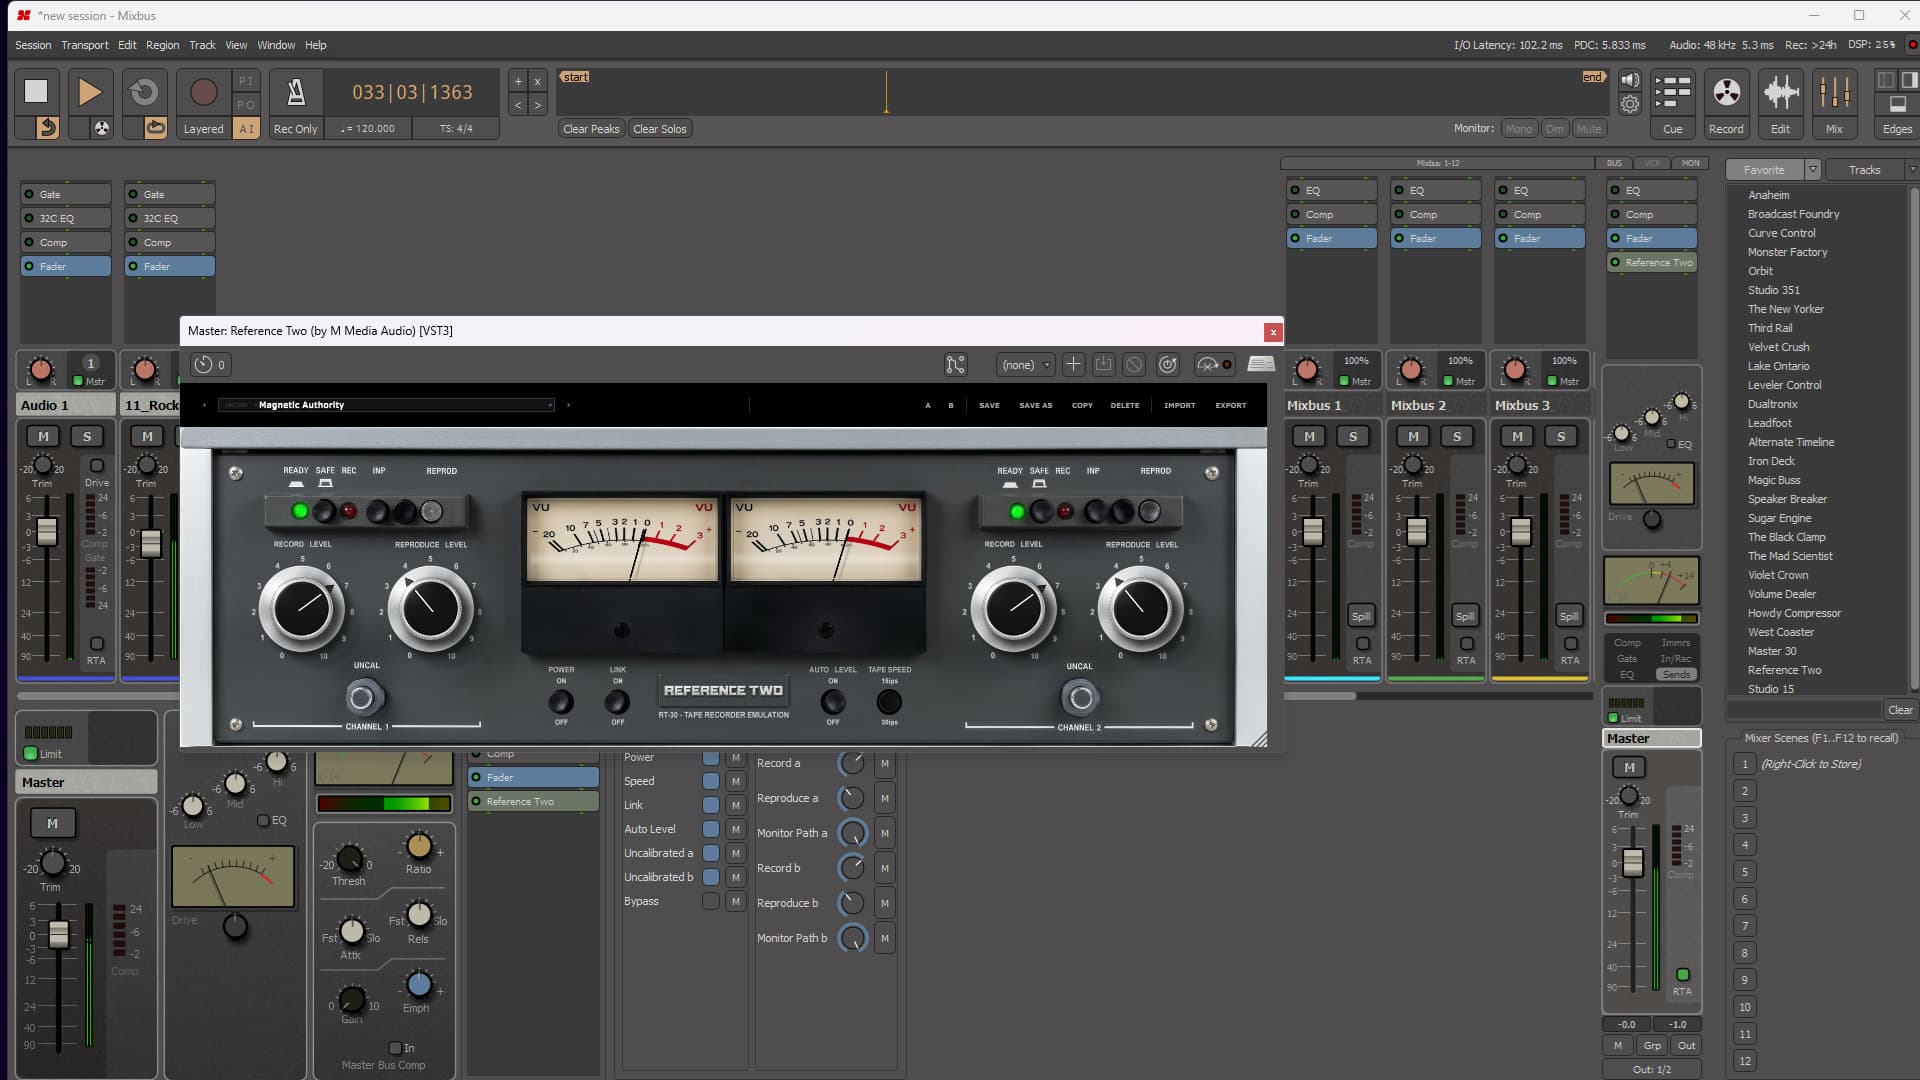
Task: Open monitor settings gear icon
Action: tap(1630, 104)
